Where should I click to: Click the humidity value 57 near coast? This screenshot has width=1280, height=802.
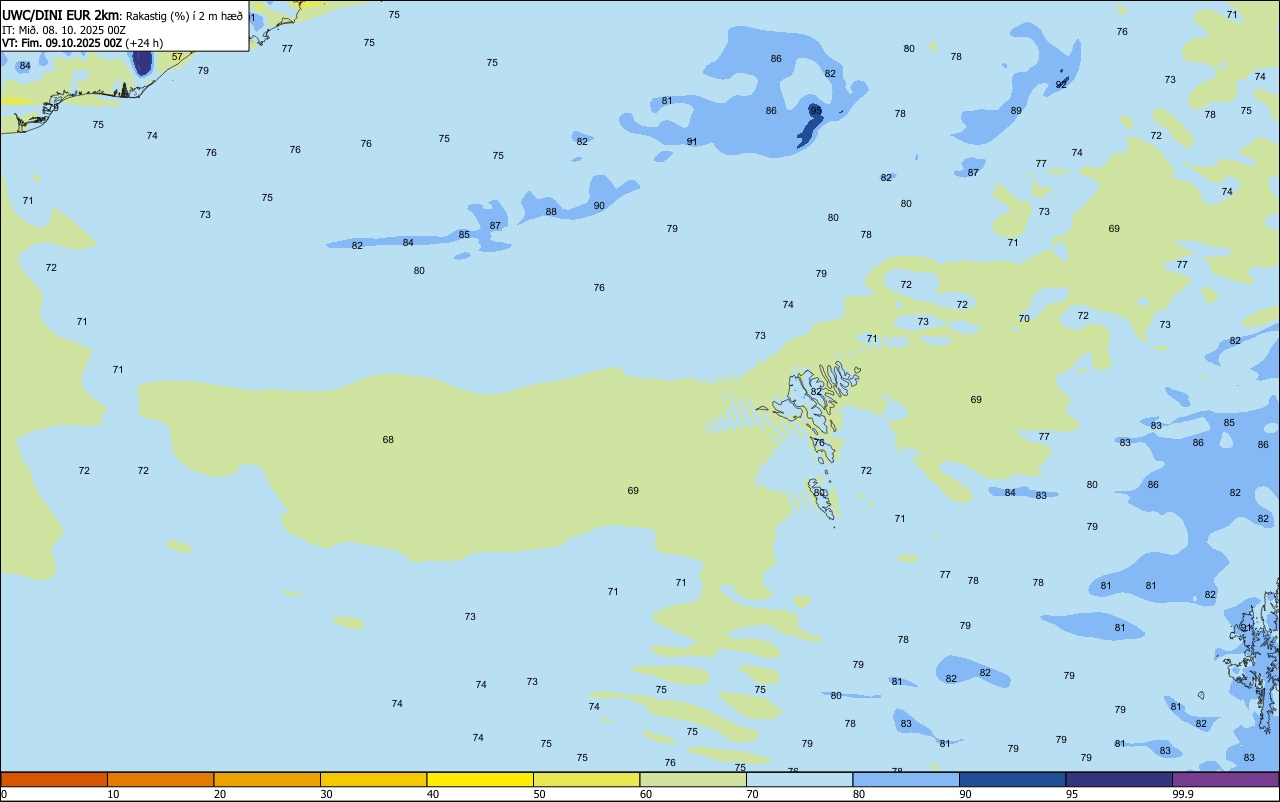177,57
